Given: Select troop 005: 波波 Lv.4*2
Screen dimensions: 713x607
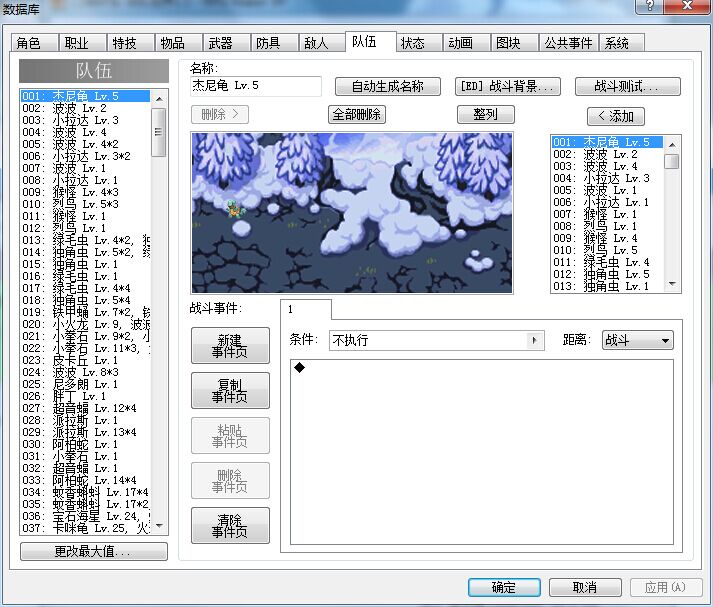Looking at the screenshot, I should 85,144.
